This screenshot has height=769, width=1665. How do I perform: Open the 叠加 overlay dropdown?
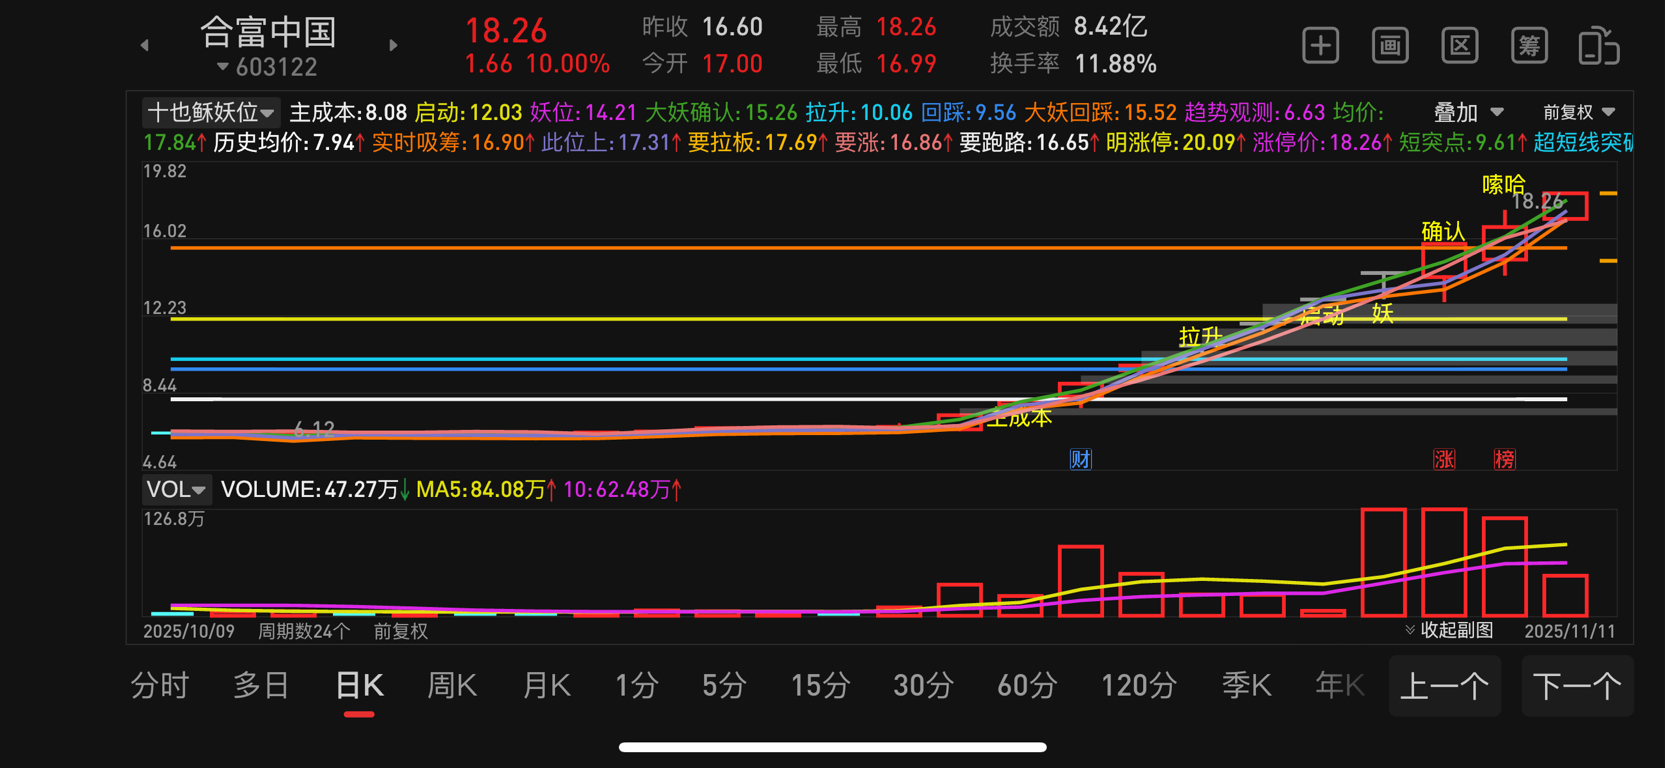1468,112
